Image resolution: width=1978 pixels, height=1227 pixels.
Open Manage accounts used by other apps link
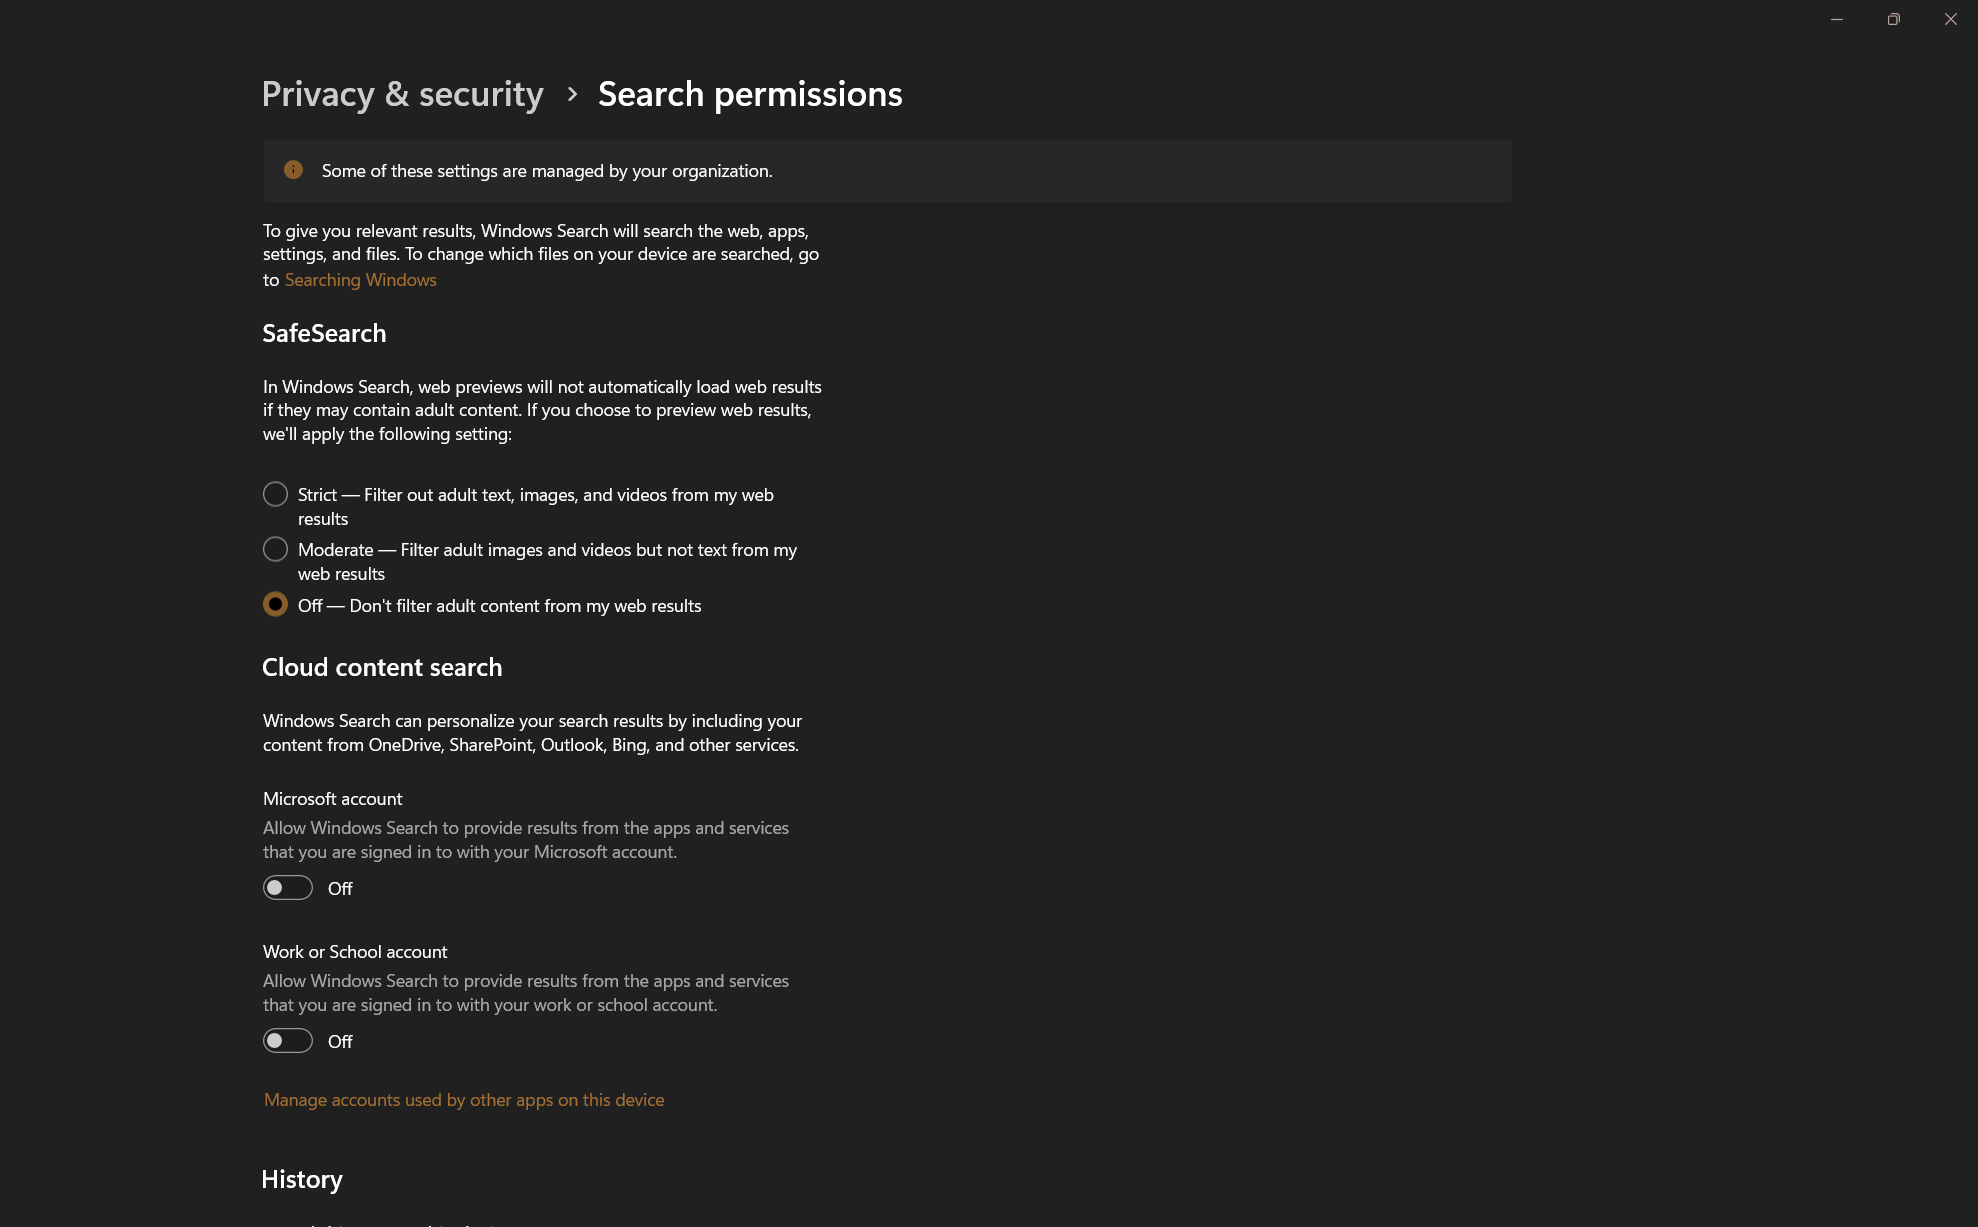point(464,1100)
